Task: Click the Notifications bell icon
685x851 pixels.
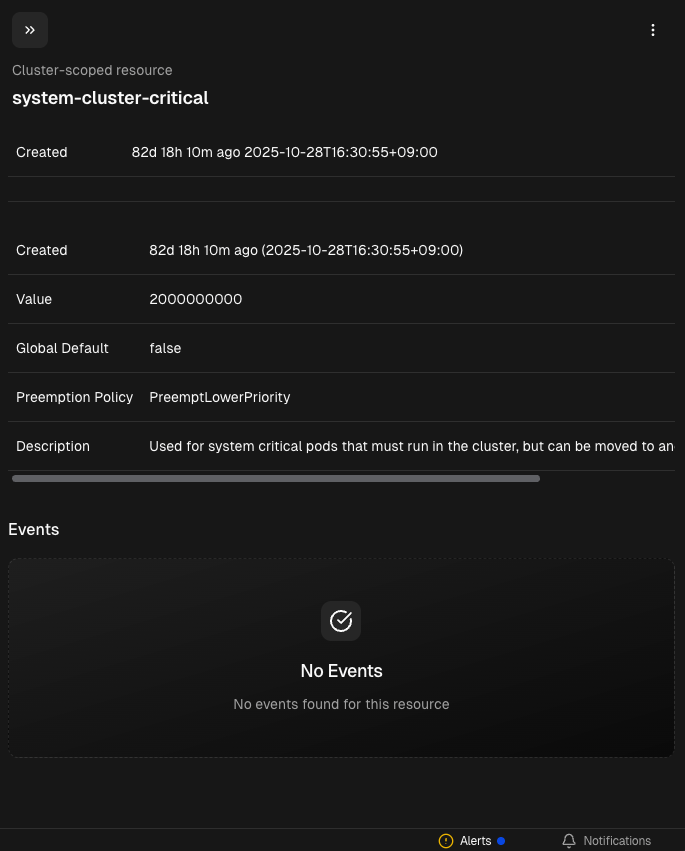Action: click(569, 841)
